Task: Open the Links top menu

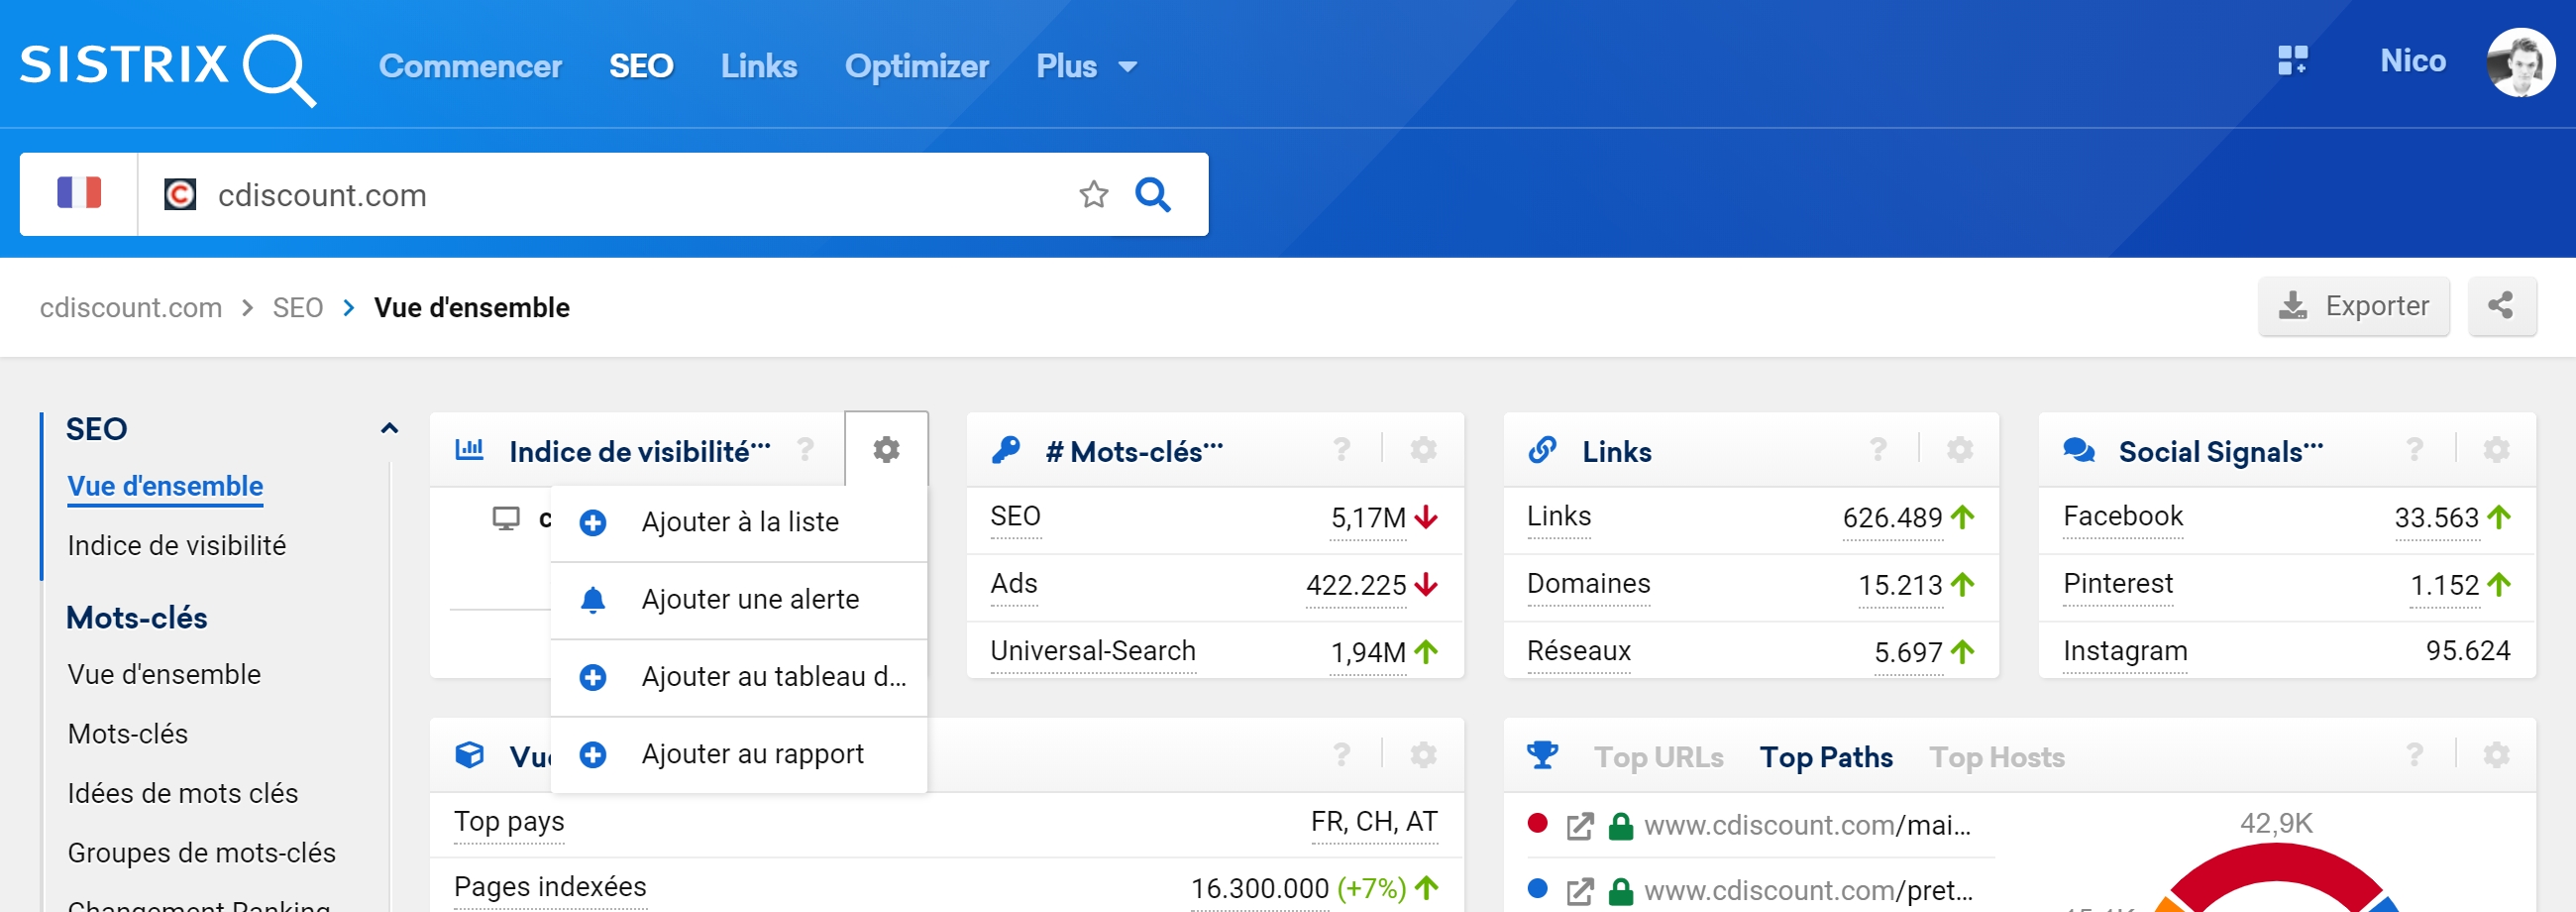Action: pos(758,66)
